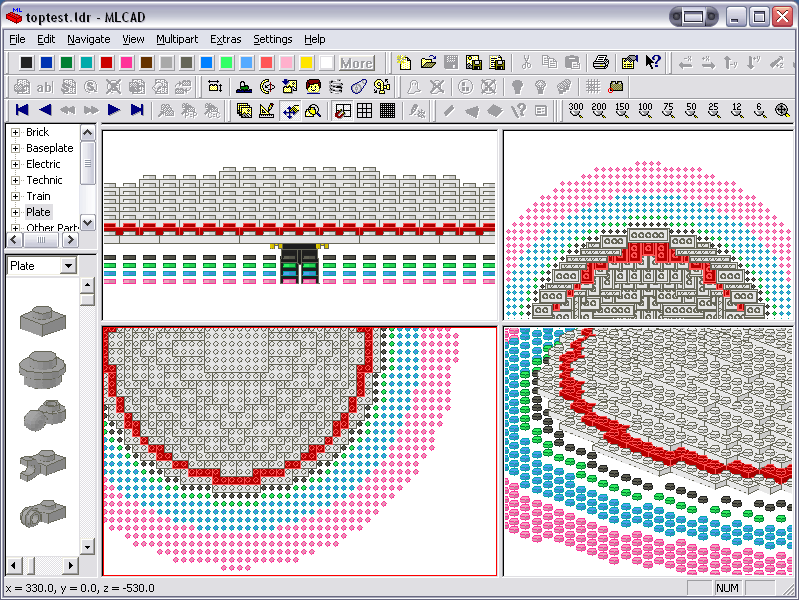Click the zoom magnifier mode icon
This screenshot has height=600, width=799.
tap(313, 111)
